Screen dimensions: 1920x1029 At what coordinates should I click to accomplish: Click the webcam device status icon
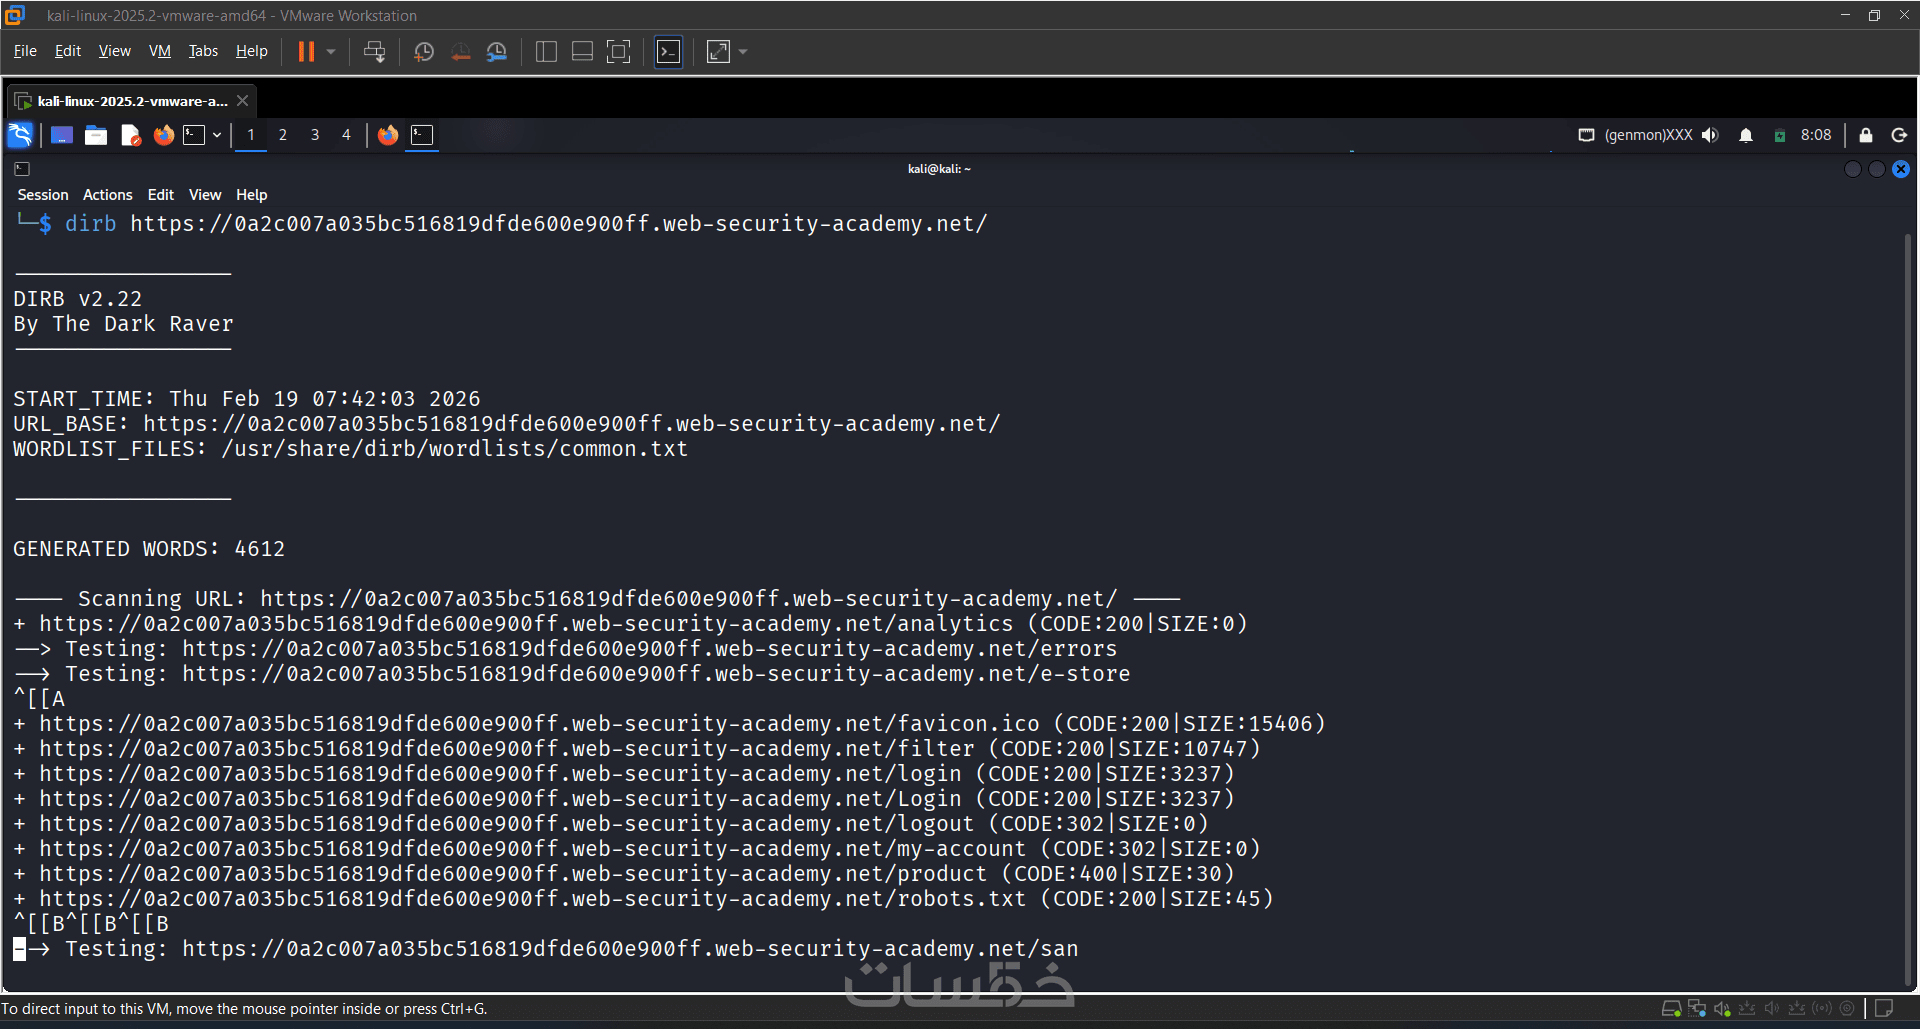(x=1847, y=1009)
